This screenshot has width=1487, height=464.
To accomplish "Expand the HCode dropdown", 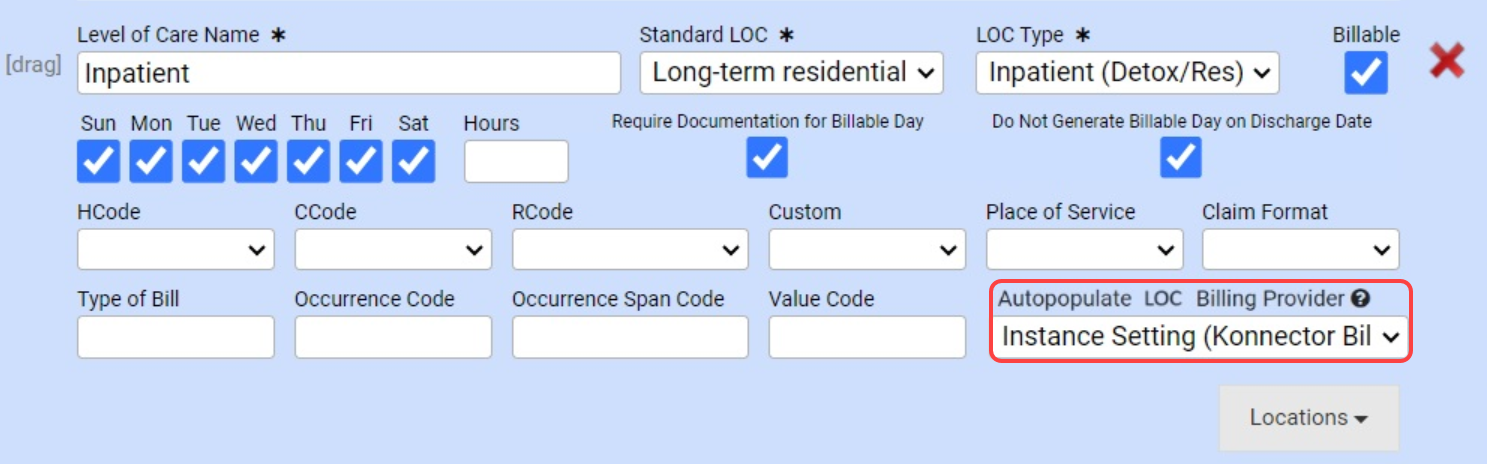I will tap(175, 250).
